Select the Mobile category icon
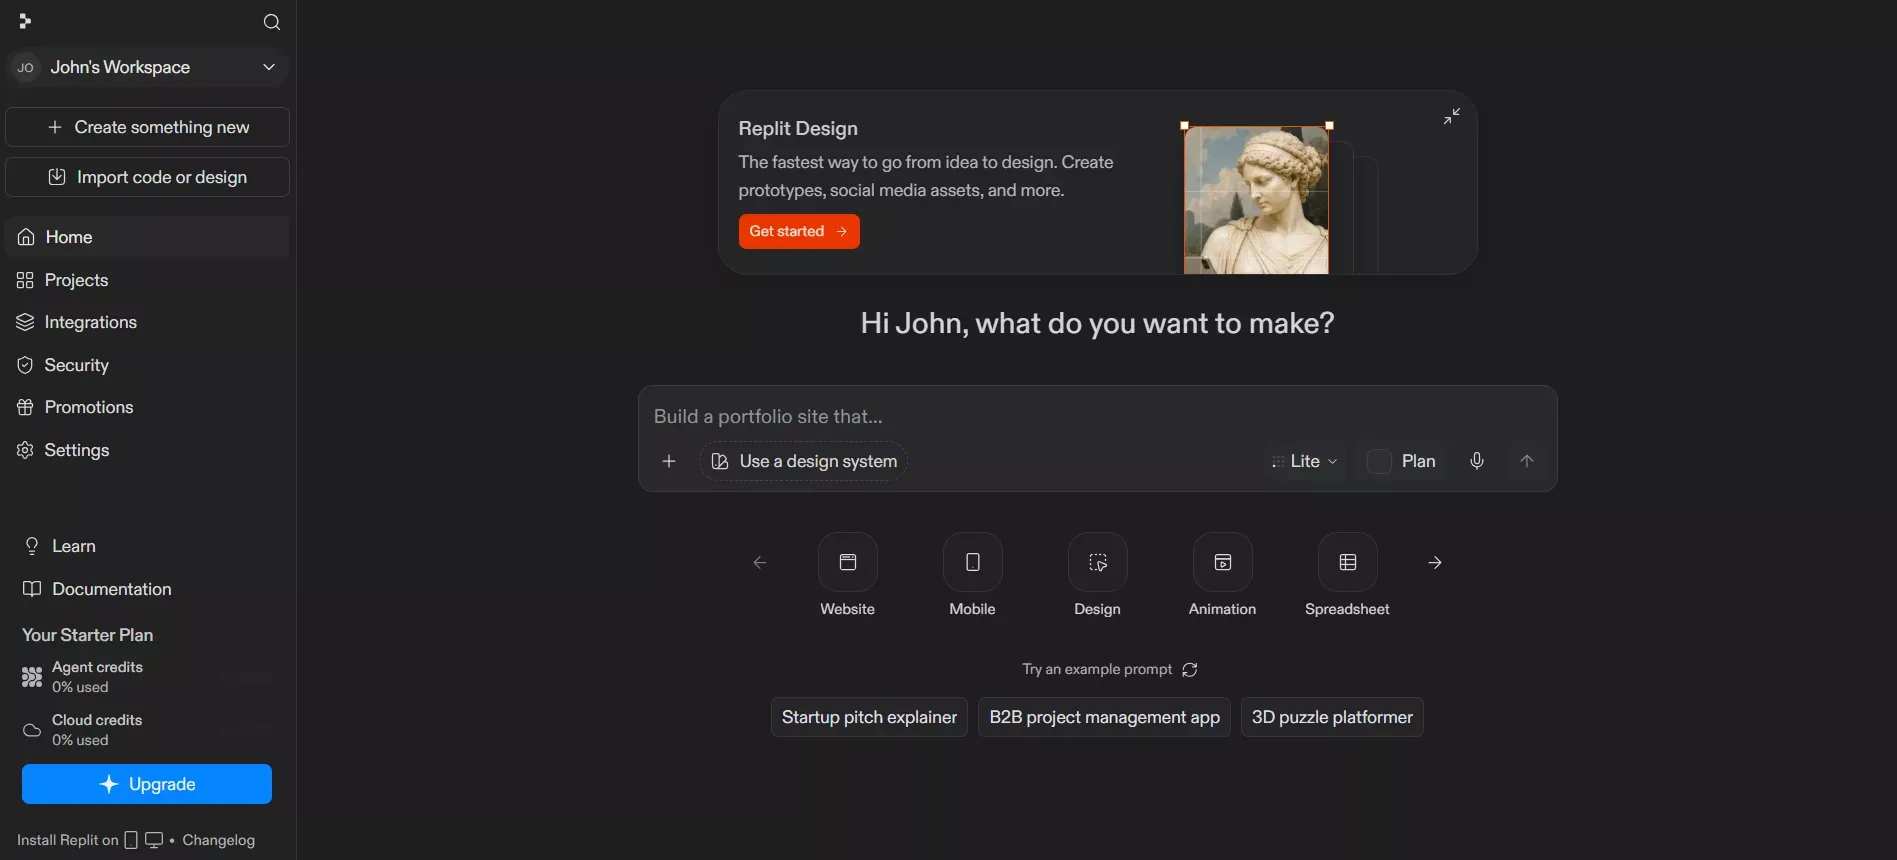 point(973,562)
